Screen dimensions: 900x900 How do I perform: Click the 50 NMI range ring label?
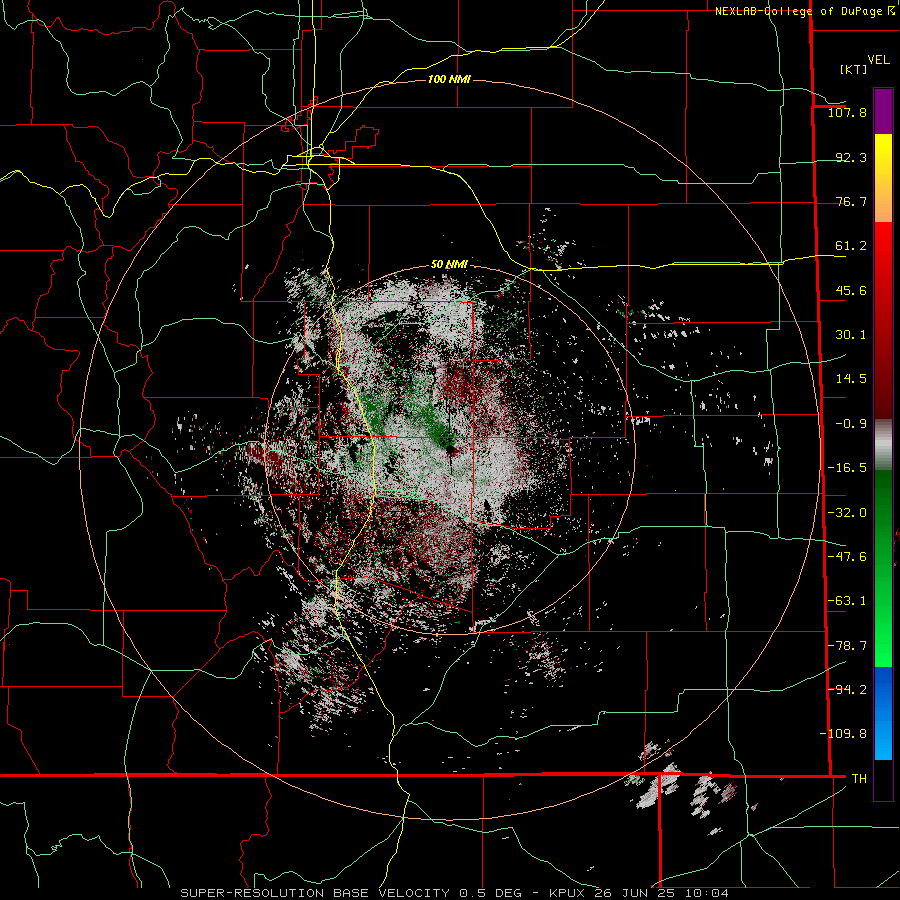point(449,265)
